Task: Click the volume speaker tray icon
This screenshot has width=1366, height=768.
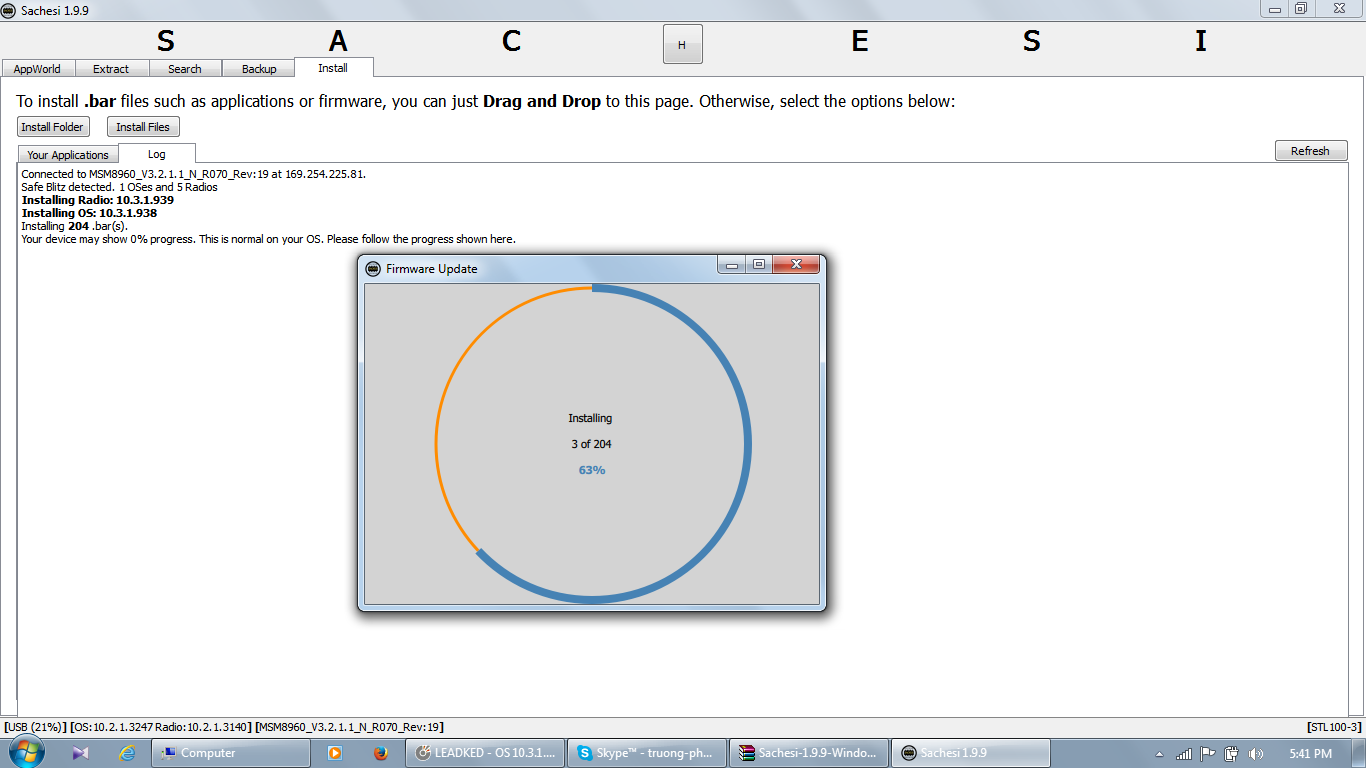Action: click(1257, 754)
